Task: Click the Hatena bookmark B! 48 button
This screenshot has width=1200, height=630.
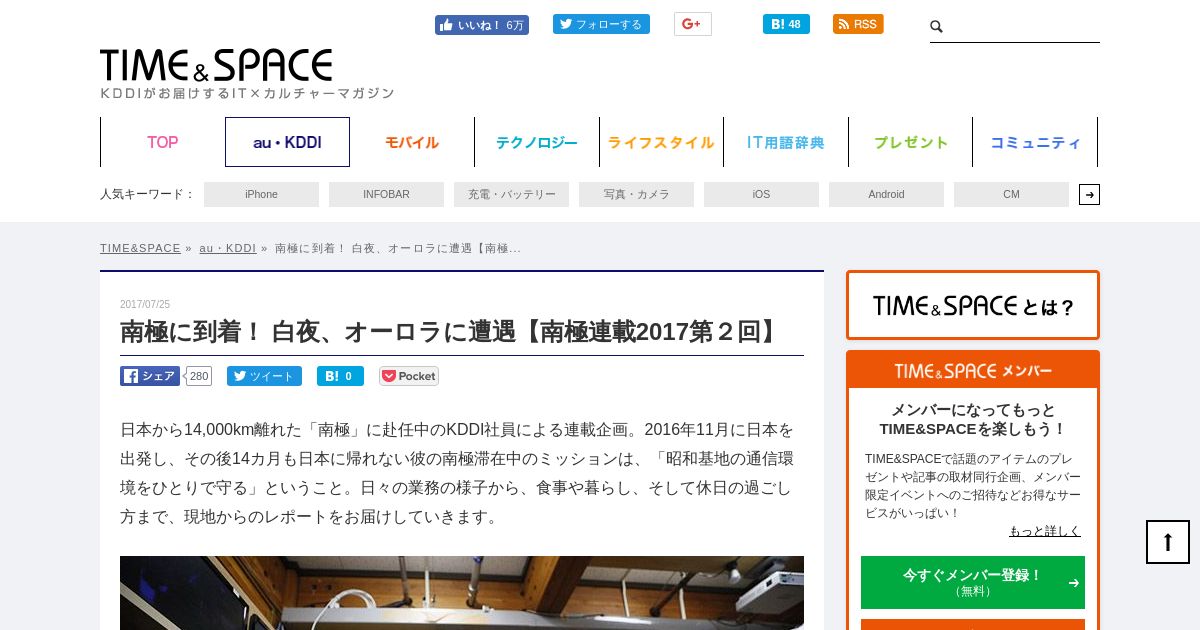Action: 786,24
